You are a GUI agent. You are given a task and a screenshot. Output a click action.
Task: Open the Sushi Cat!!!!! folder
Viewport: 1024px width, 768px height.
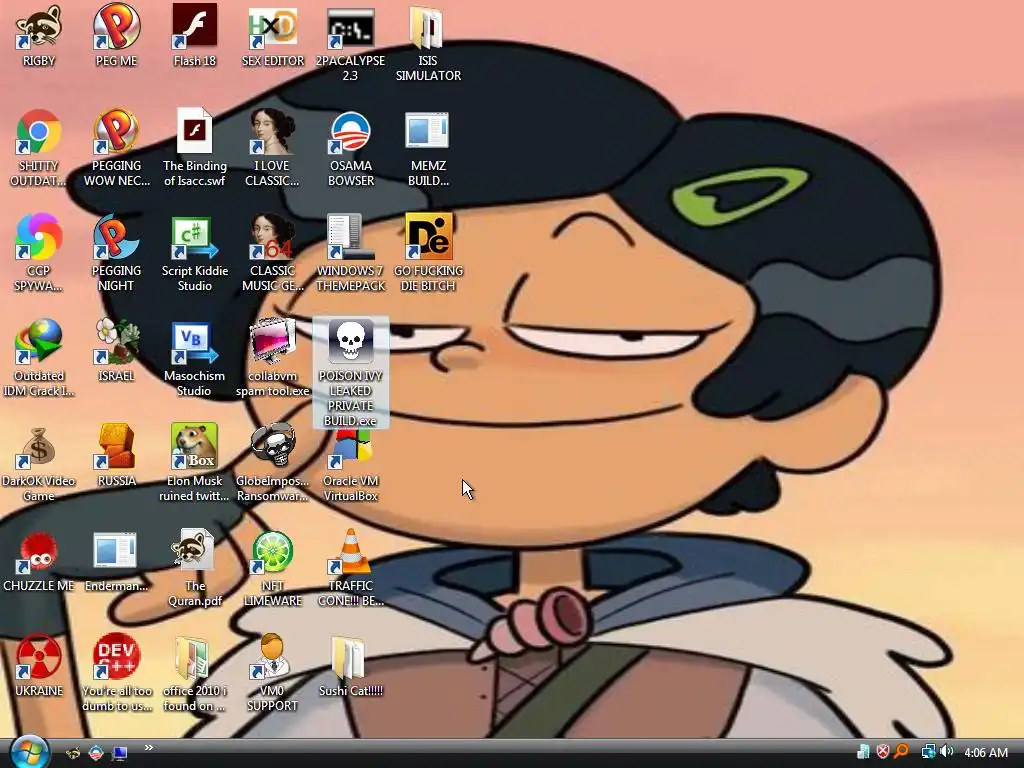351,657
